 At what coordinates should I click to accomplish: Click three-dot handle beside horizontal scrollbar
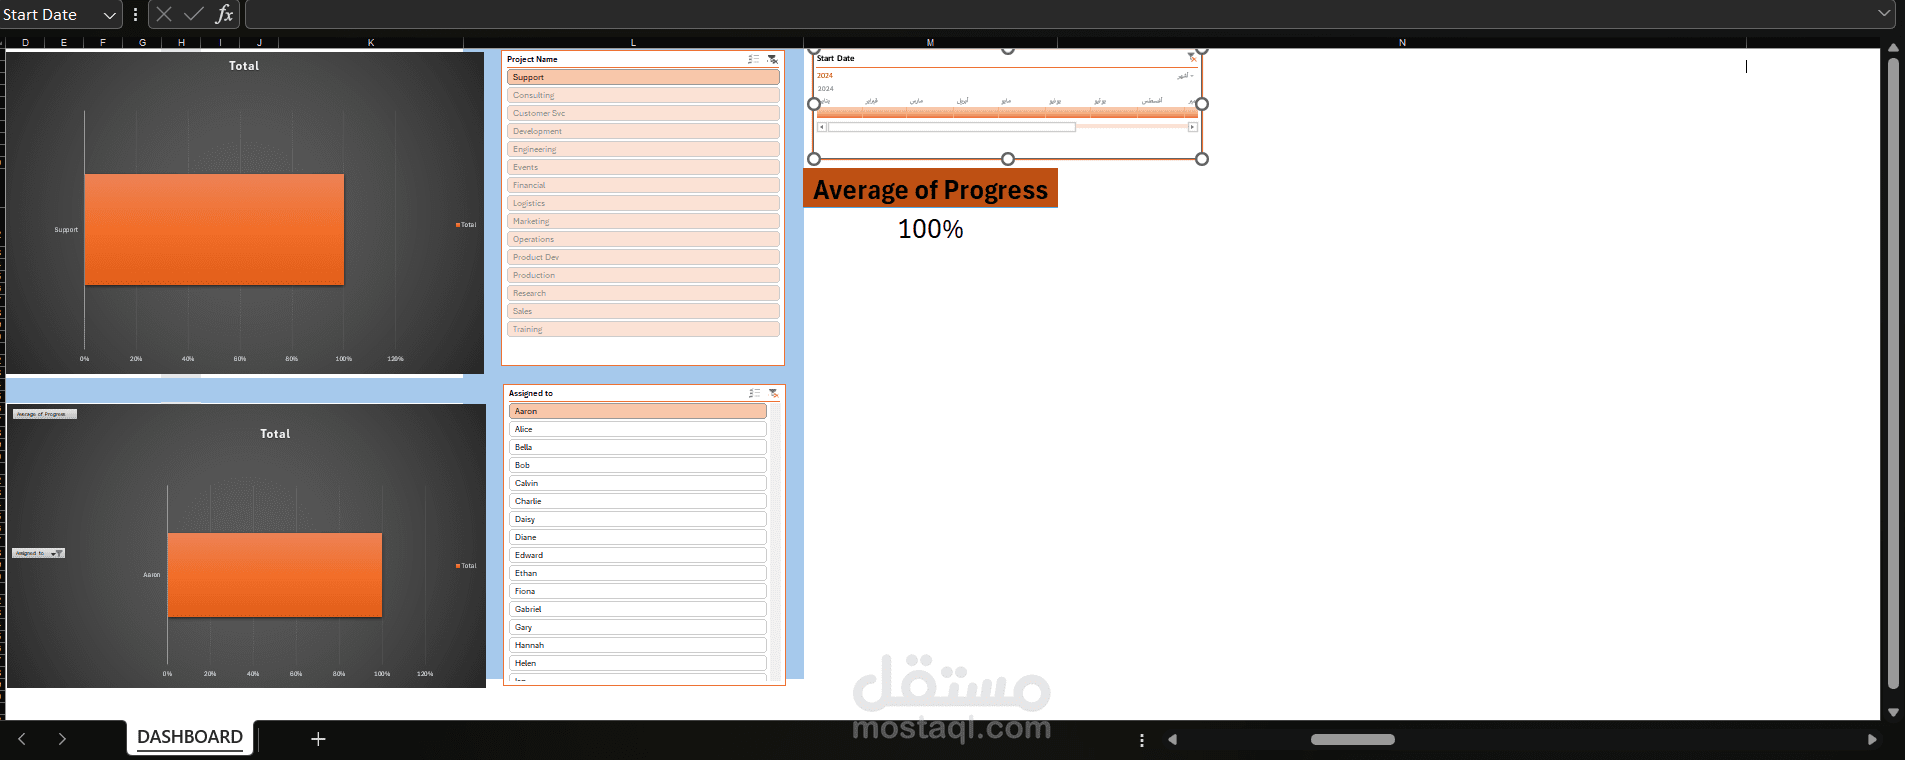[1141, 740]
